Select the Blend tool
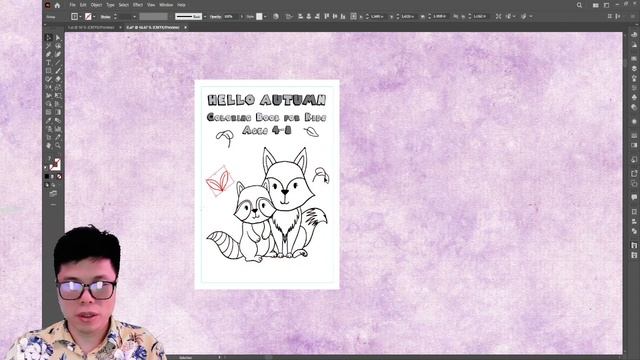This screenshot has height=360, width=640. [58, 120]
